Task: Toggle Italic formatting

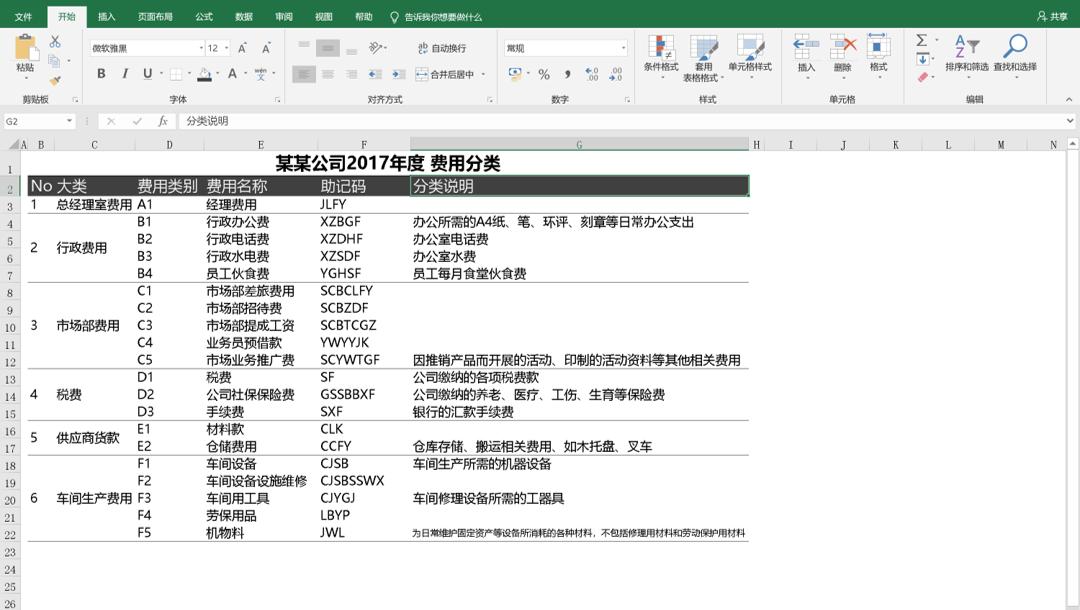Action: [x=126, y=74]
